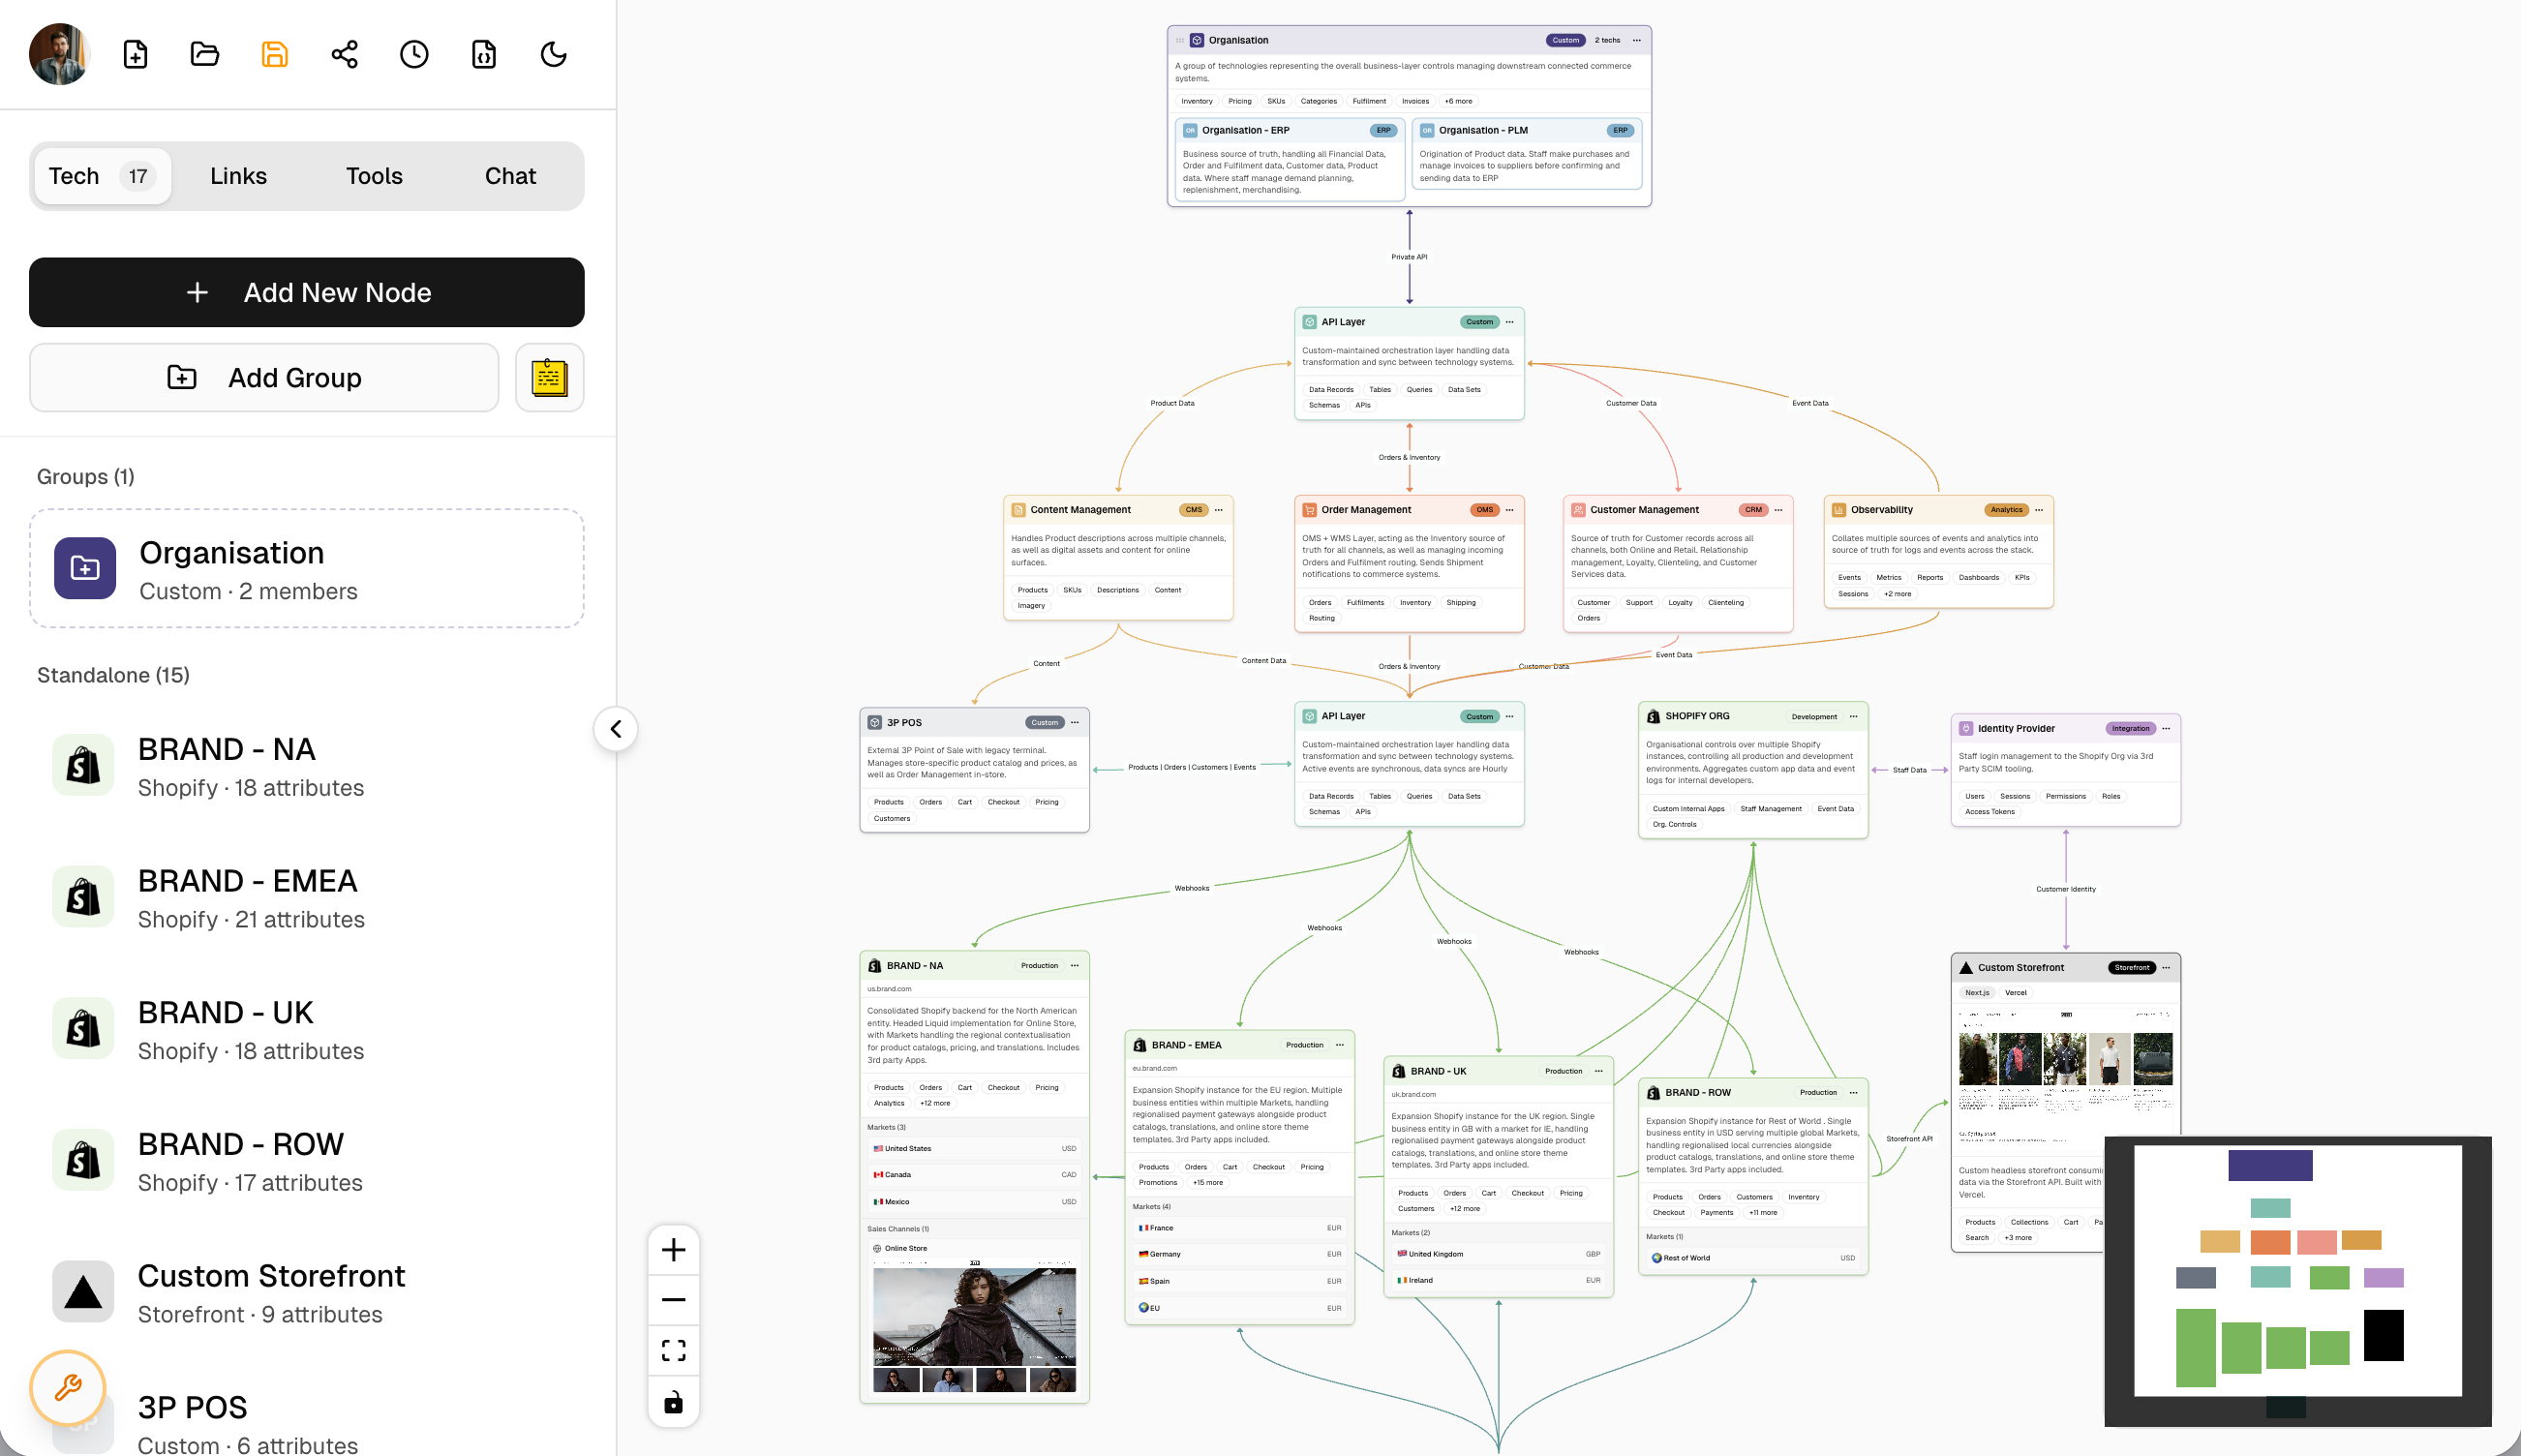2521x1456 pixels.
Task: Expand '+6 more' tags in Organisation
Action: (1458, 101)
